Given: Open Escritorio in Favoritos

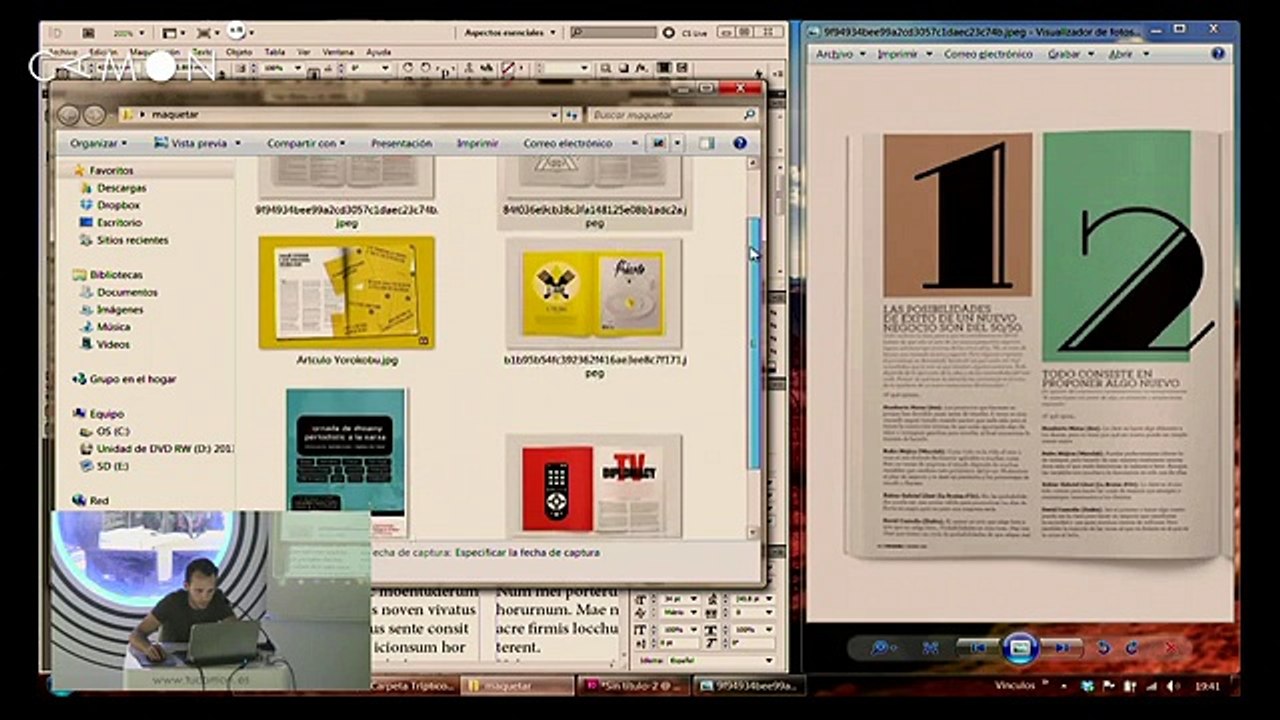Looking at the screenshot, I should 119,223.
